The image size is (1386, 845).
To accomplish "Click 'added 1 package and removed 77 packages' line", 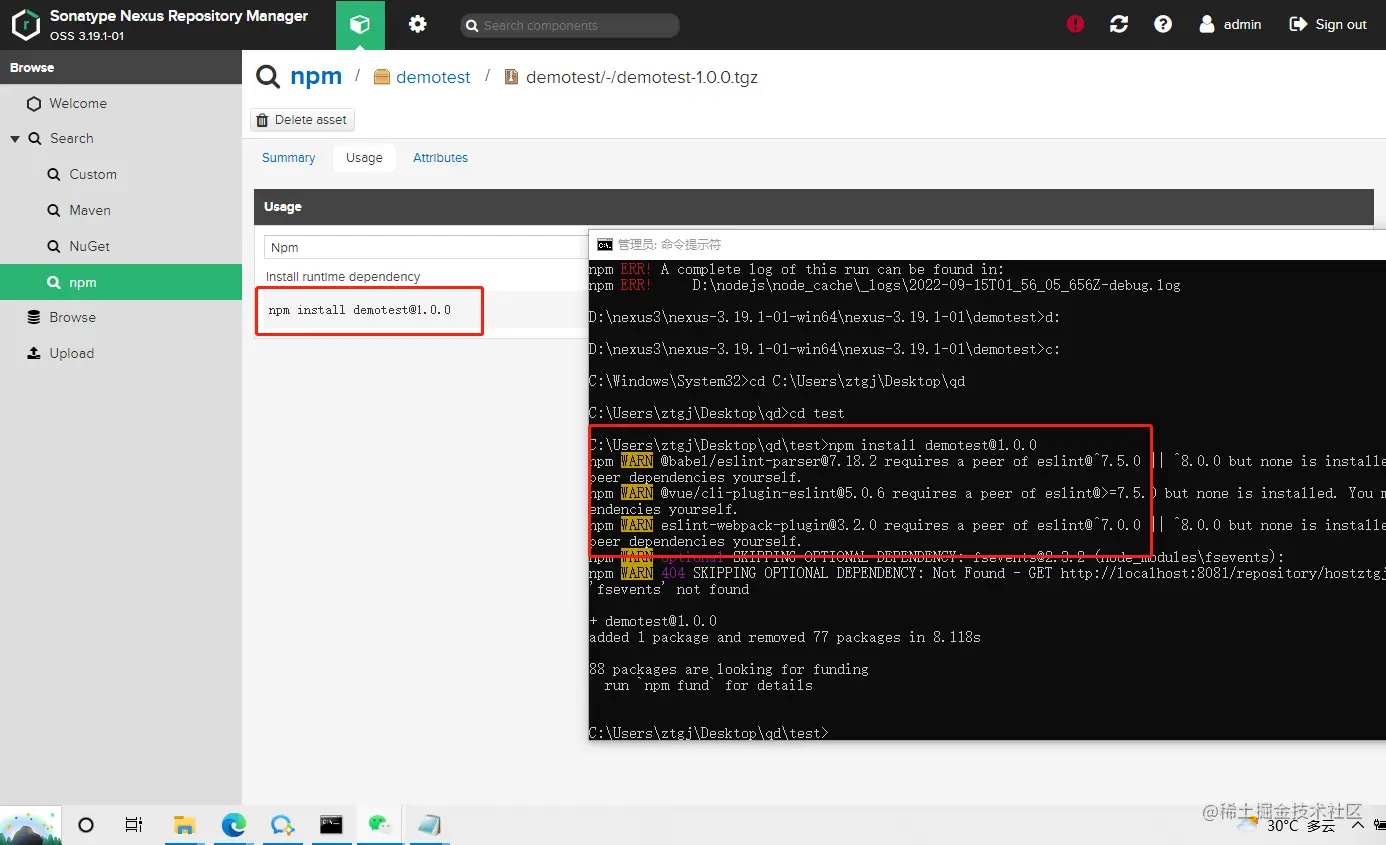I will click(785, 637).
